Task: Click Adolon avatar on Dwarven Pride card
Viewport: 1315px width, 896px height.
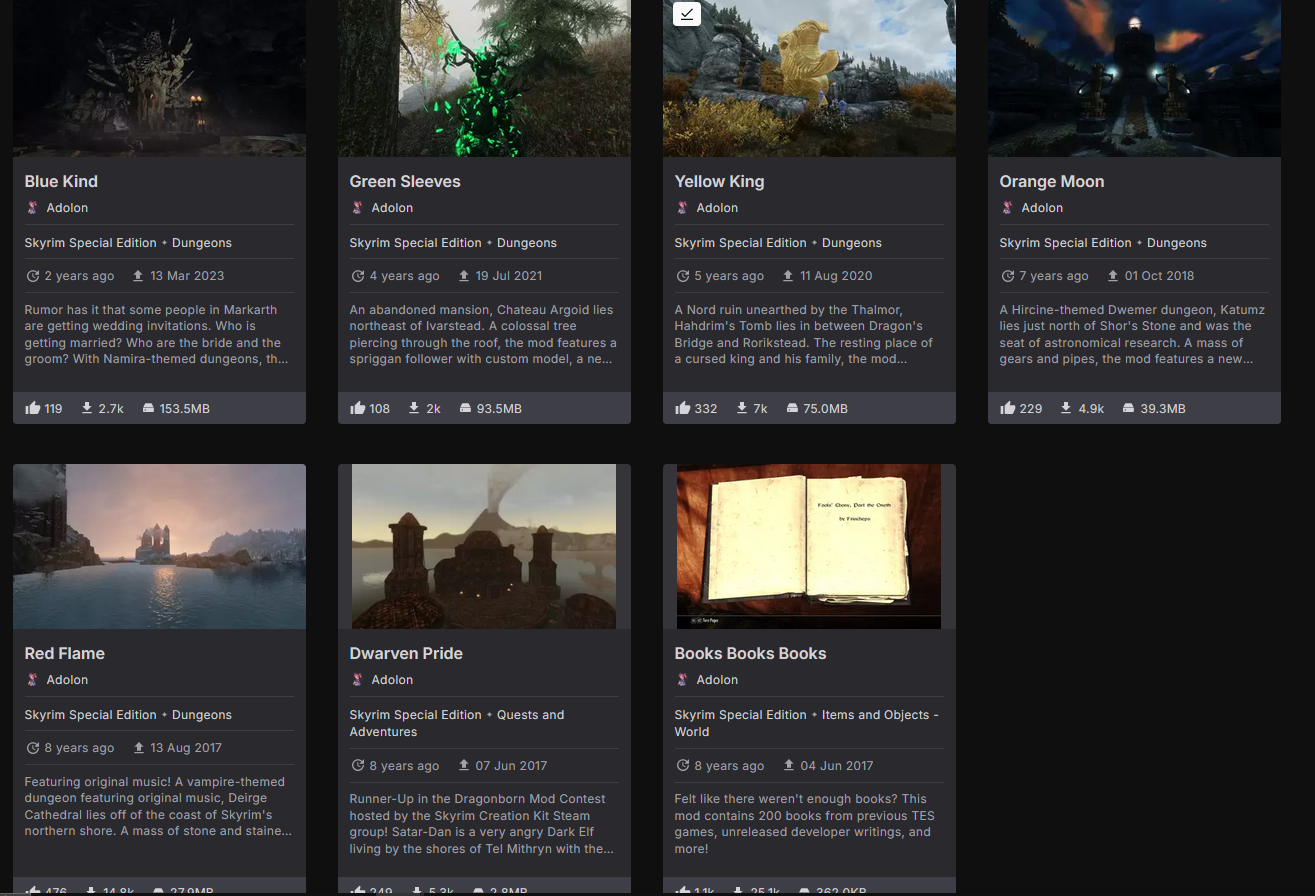Action: pos(357,680)
